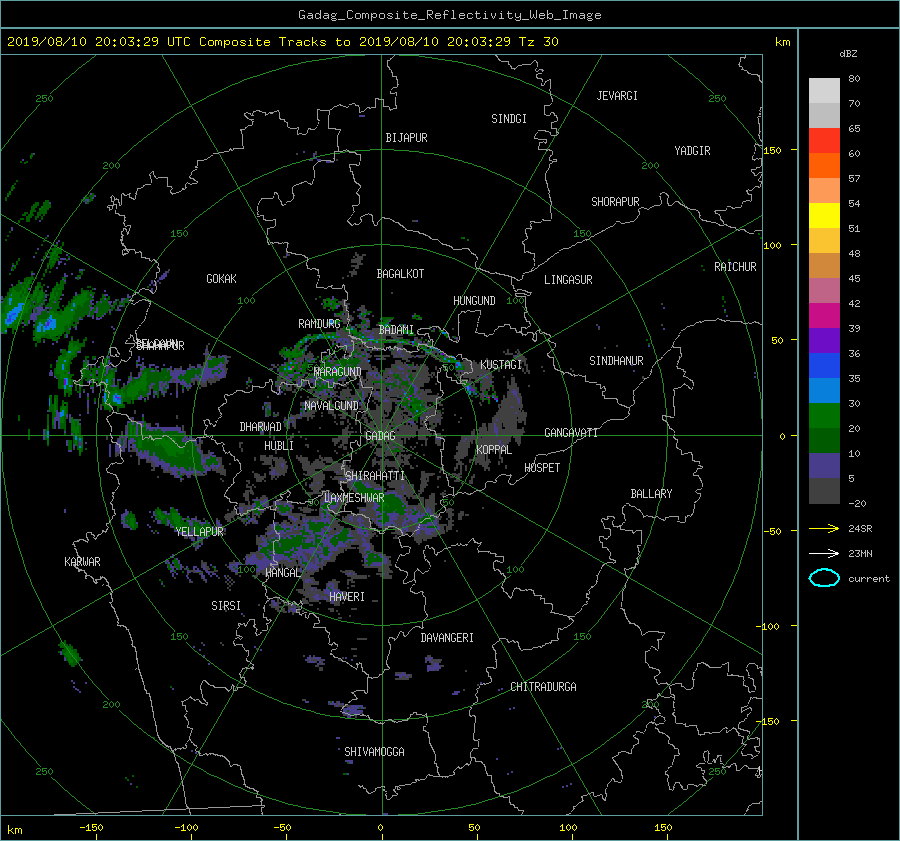Image resolution: width=900 pixels, height=841 pixels.
Task: Click the 'CHITRADURGA' city label
Action: (x=543, y=687)
